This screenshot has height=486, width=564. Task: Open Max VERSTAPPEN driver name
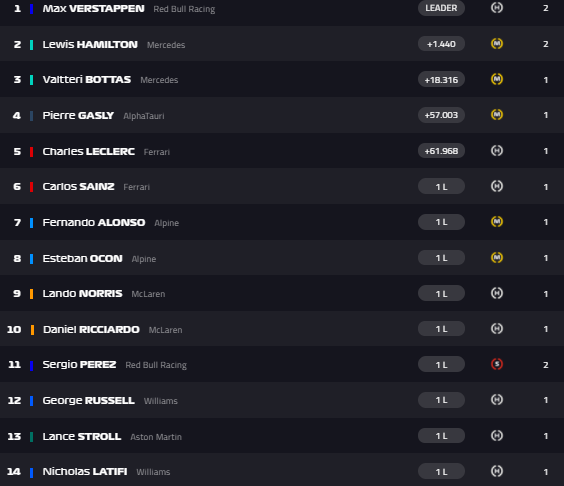pos(94,9)
